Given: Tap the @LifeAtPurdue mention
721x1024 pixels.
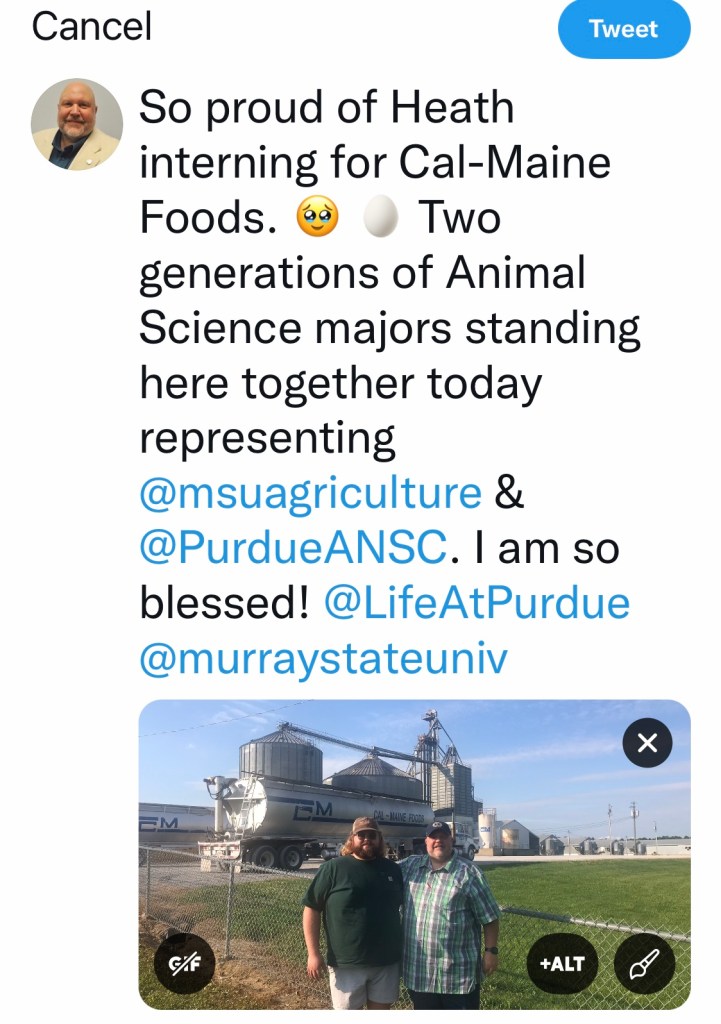Looking at the screenshot, I should 476,603.
